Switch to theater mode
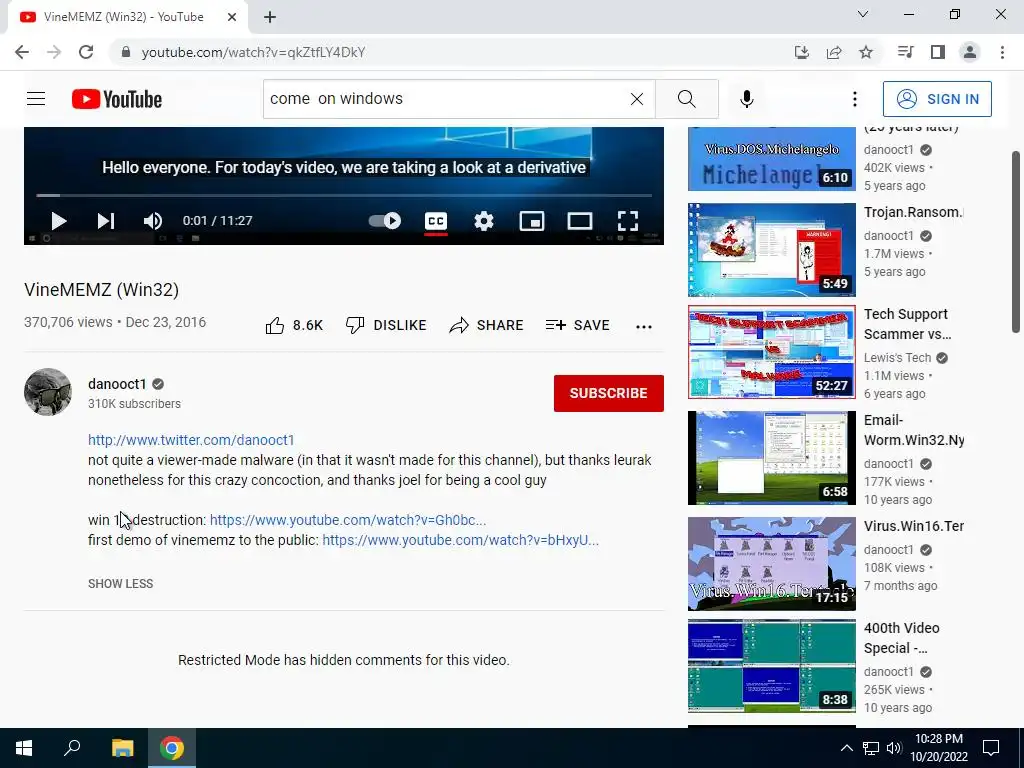 [x=580, y=221]
